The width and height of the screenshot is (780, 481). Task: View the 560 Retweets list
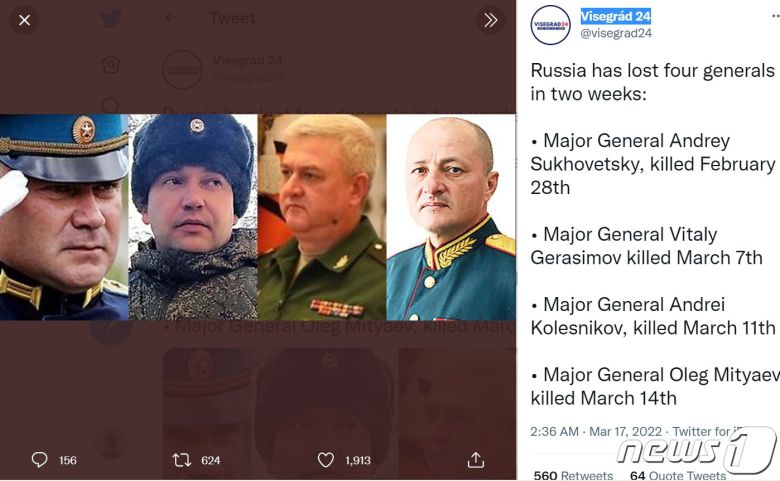tap(573, 475)
